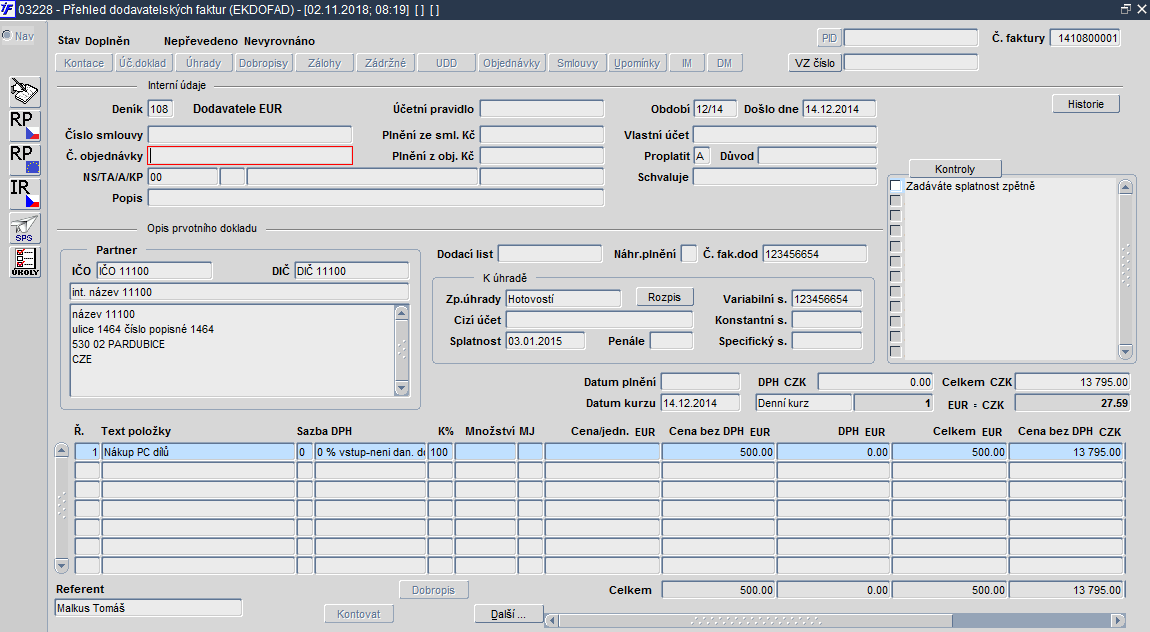The image size is (1150, 632).
Task: Click the Popis input field
Action: click(376, 198)
